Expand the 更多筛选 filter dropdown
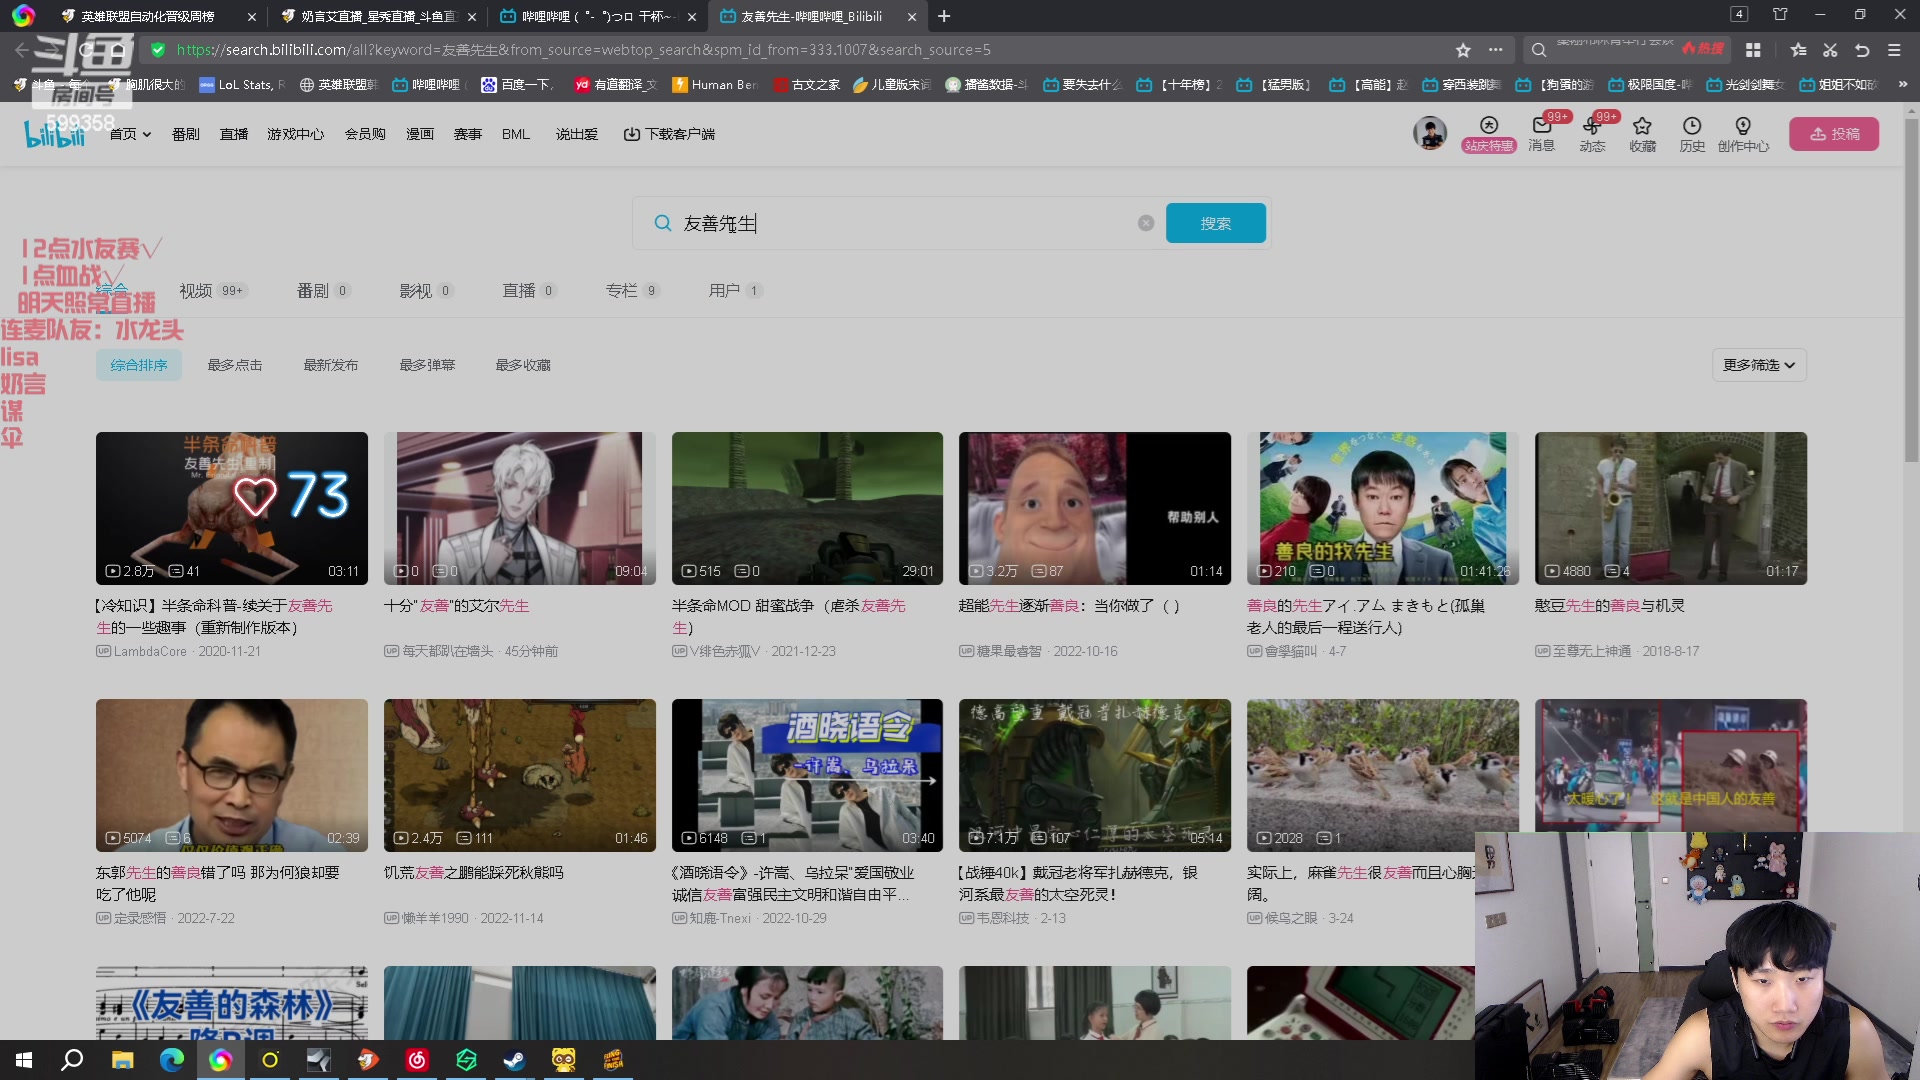This screenshot has height=1080, width=1920. (1758, 365)
